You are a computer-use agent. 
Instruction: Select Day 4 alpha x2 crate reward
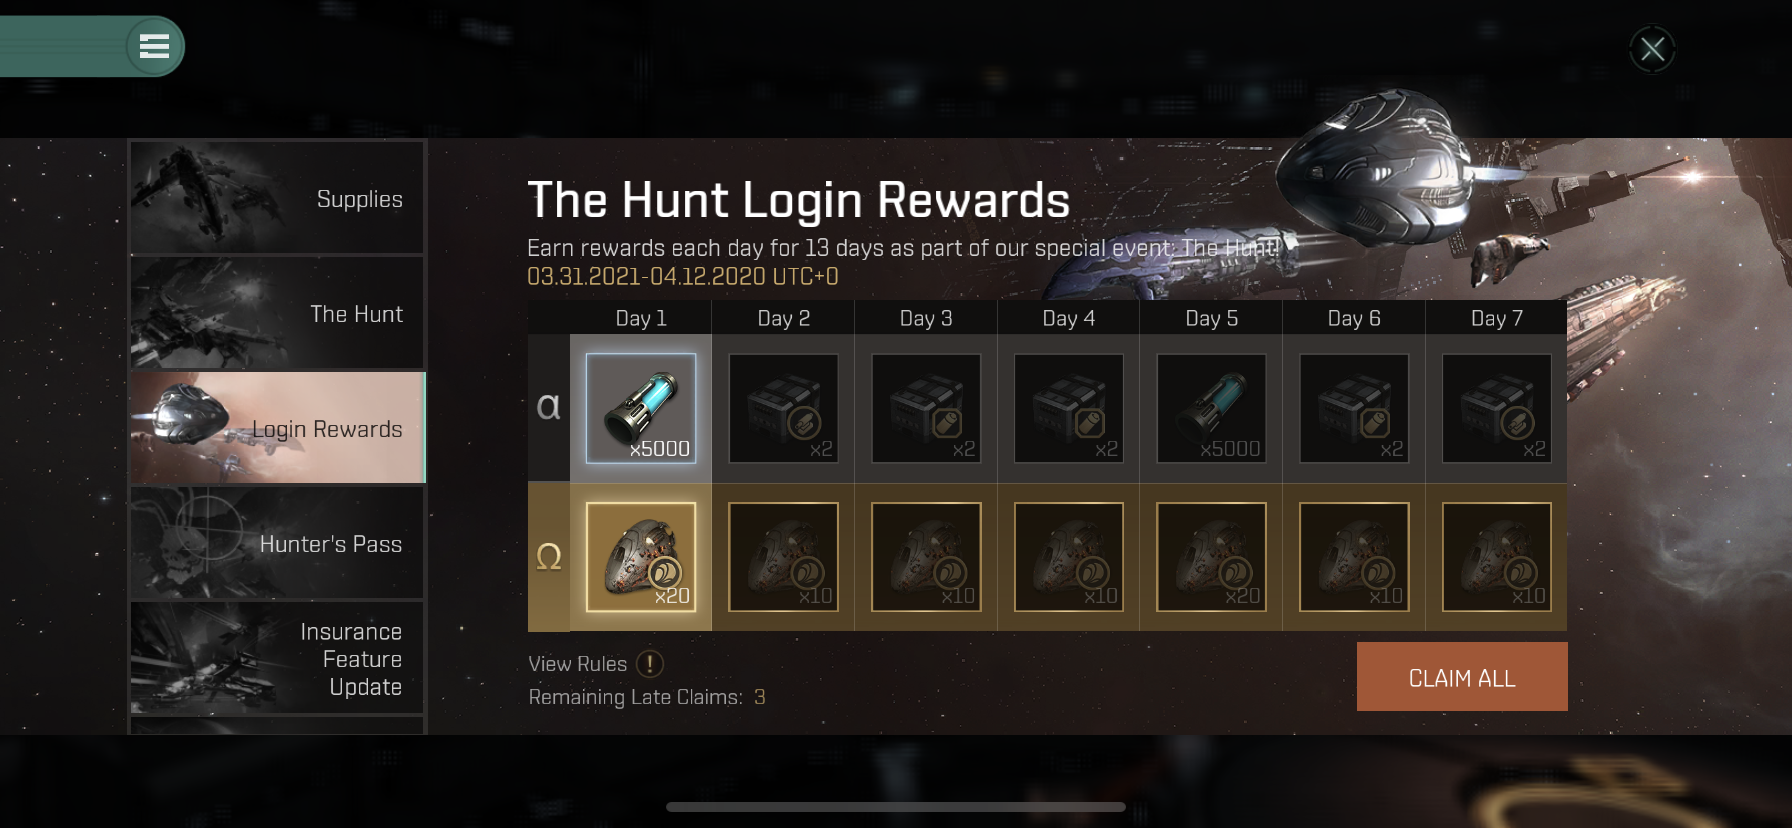[x=1069, y=408]
